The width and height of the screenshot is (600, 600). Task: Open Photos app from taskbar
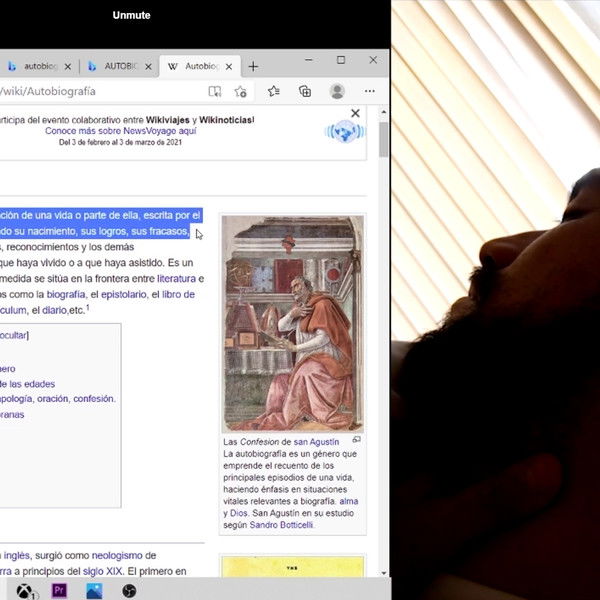coord(94,590)
